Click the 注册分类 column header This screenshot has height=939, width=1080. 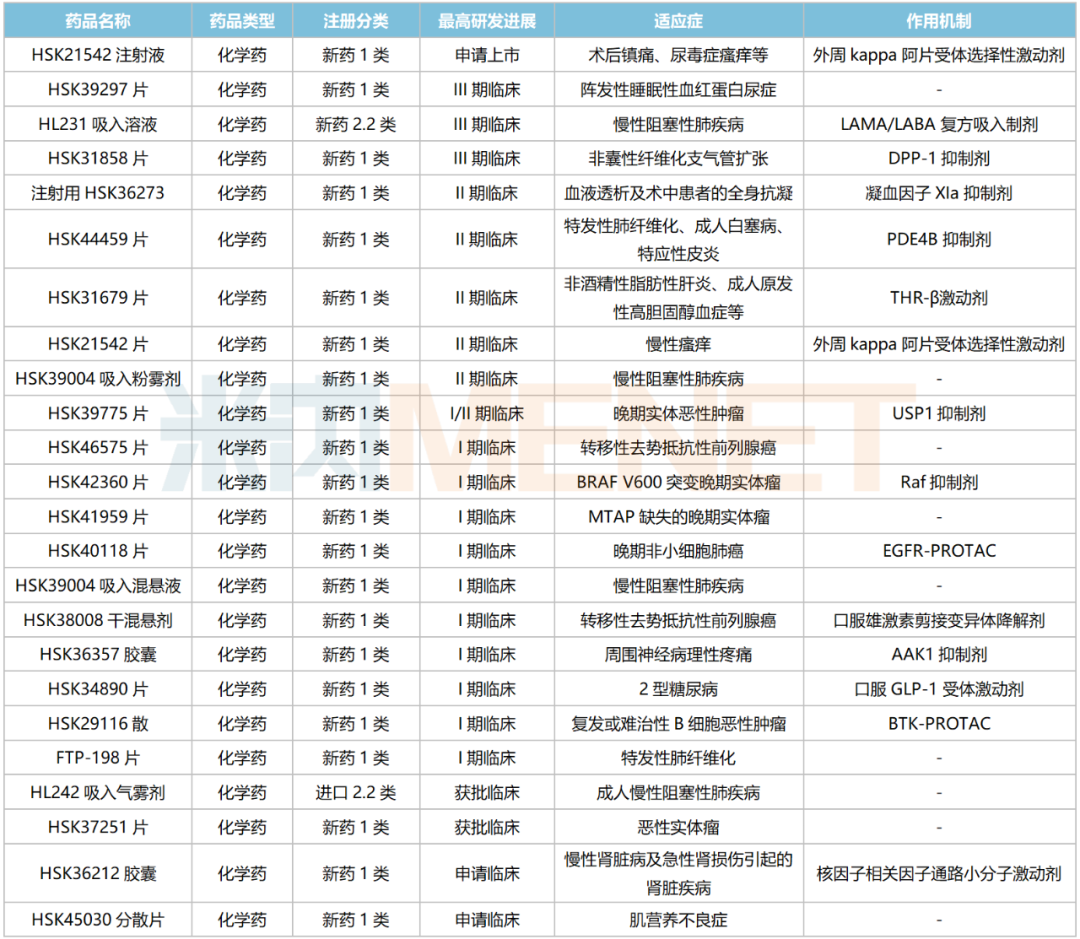(356, 21)
